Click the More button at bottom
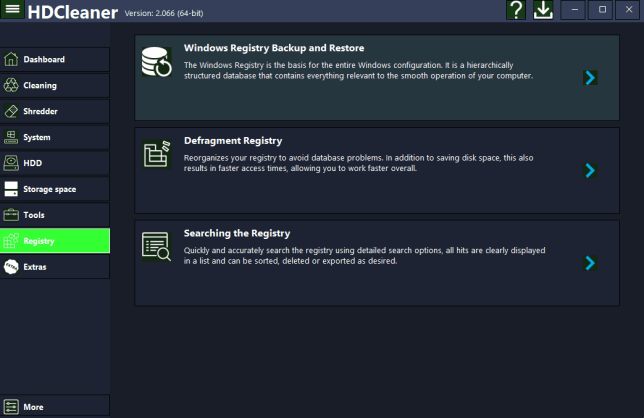The image size is (644, 418). (x=54, y=407)
